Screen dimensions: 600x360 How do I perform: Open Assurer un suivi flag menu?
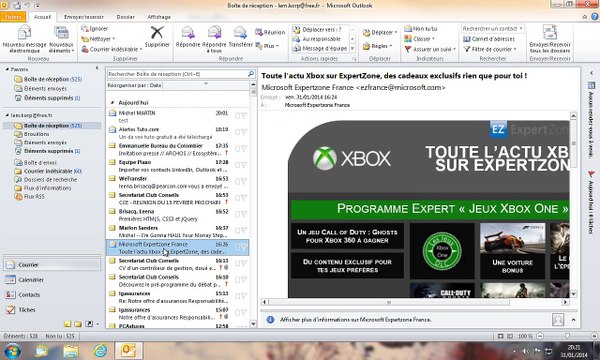(x=430, y=49)
